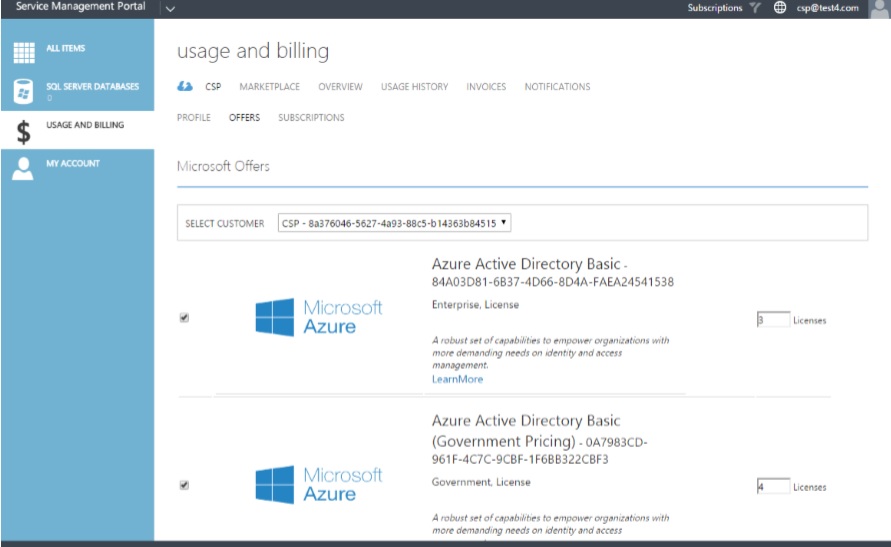Uncheck the Azure Active Directory Basic offer
891x547 pixels.
[184, 318]
